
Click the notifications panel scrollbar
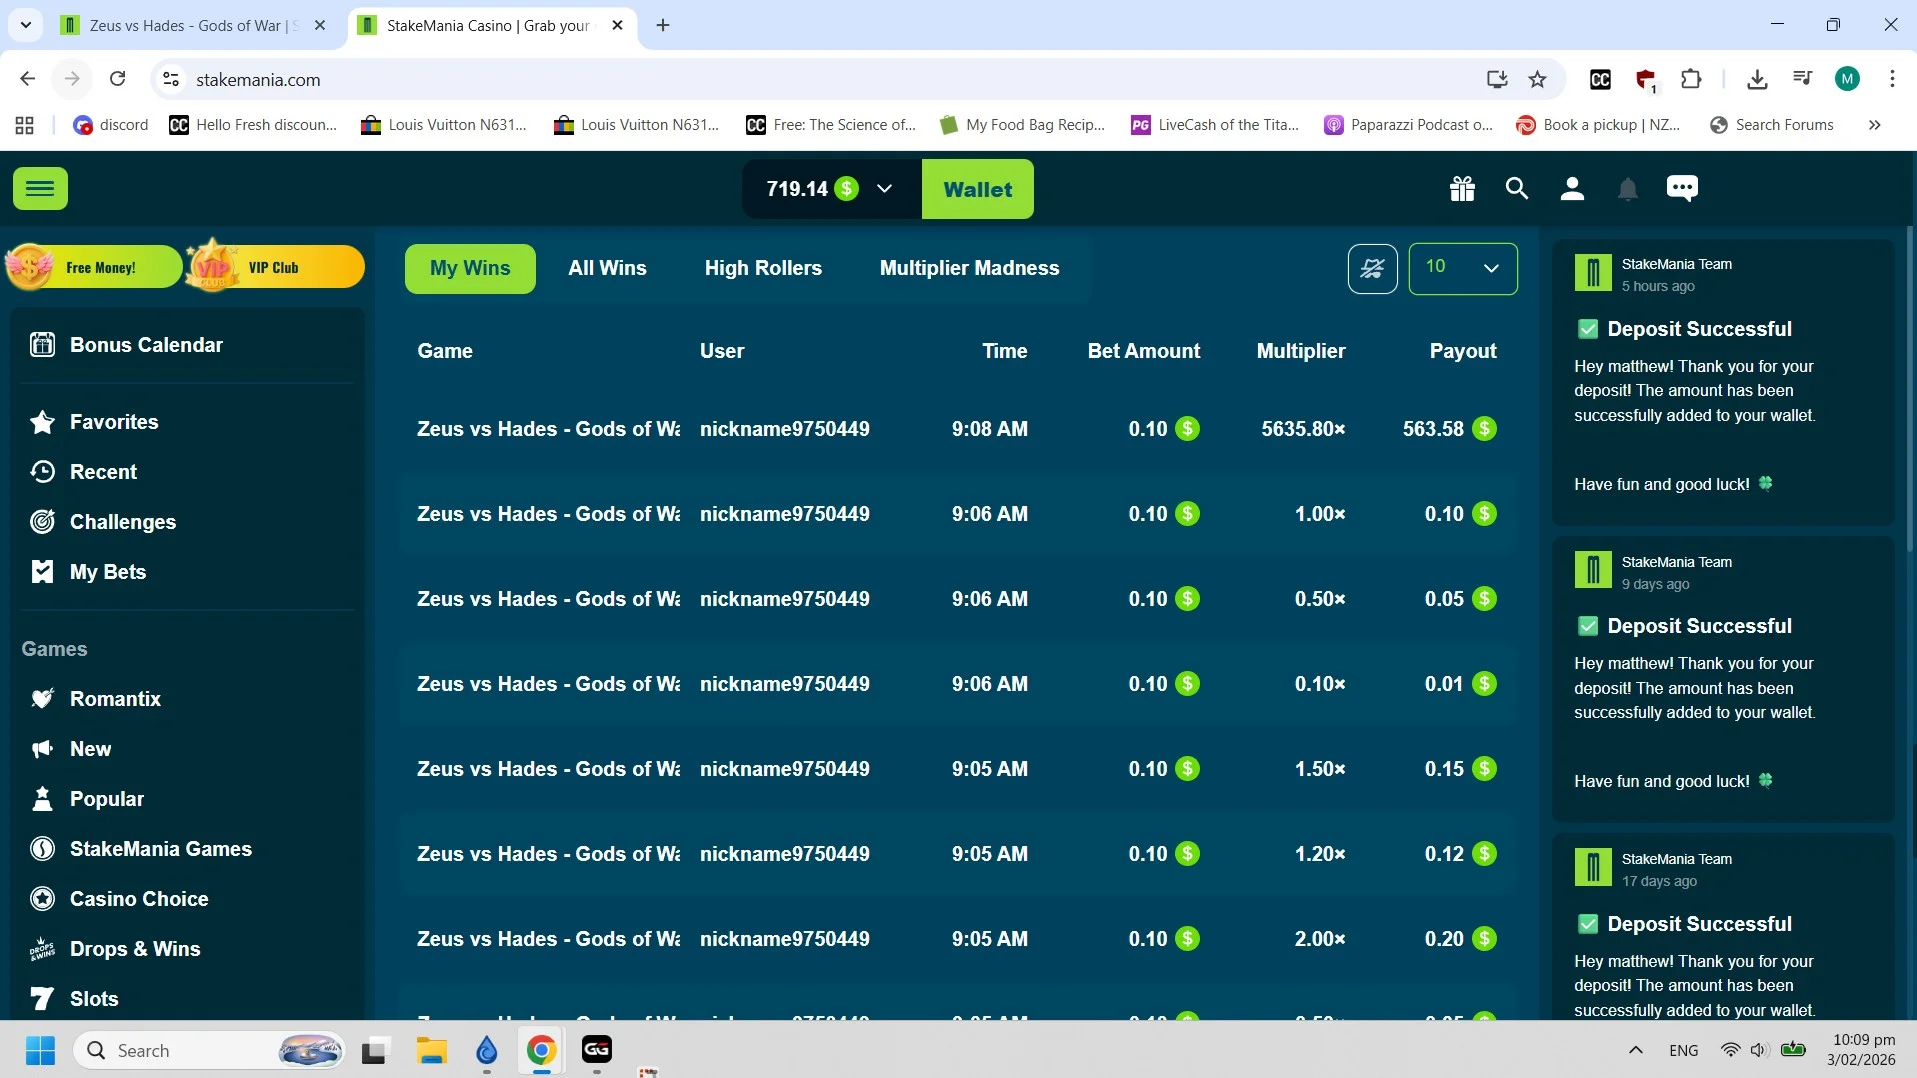point(1909,390)
